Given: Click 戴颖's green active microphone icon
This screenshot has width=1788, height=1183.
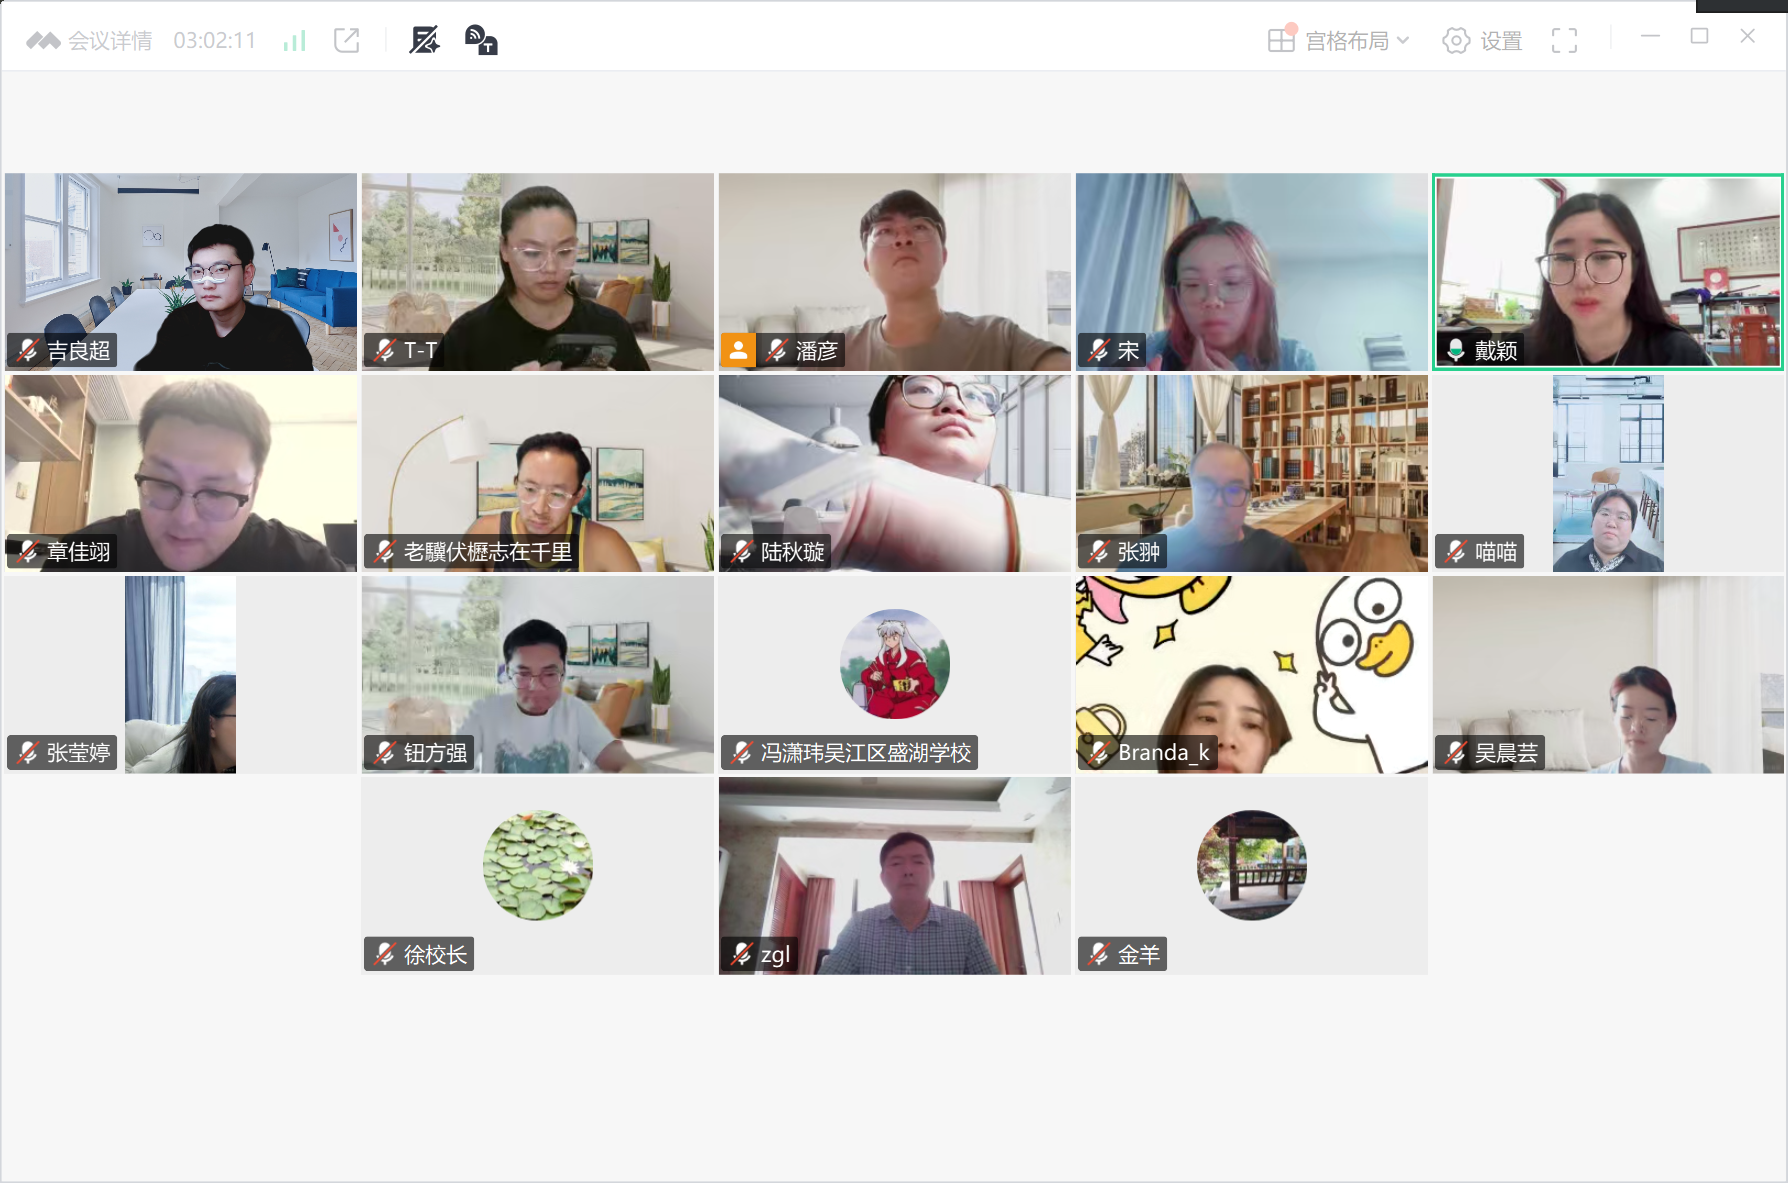Looking at the screenshot, I should click(1456, 350).
